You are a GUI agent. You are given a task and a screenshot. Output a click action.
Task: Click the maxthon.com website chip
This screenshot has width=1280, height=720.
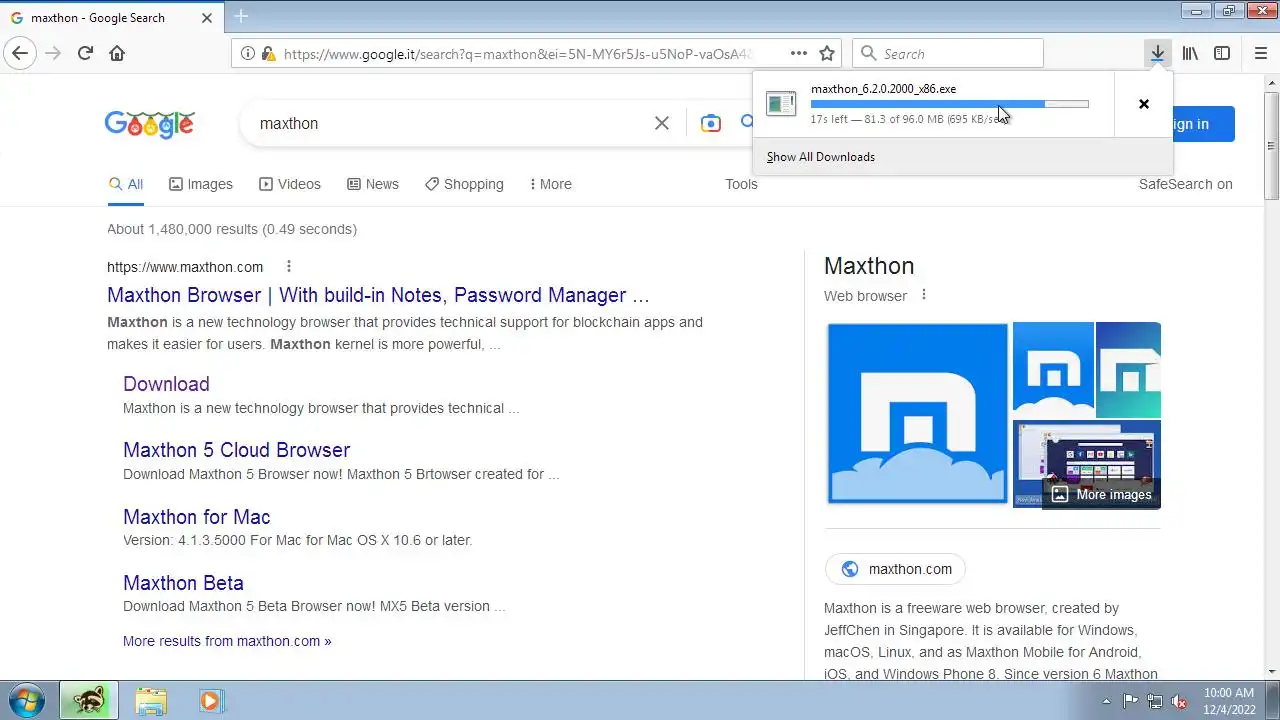coord(895,569)
